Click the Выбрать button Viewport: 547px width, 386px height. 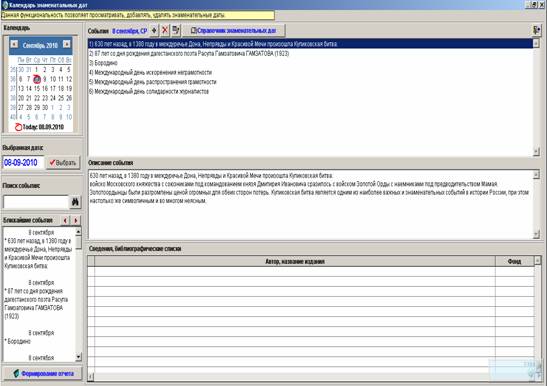pos(63,163)
